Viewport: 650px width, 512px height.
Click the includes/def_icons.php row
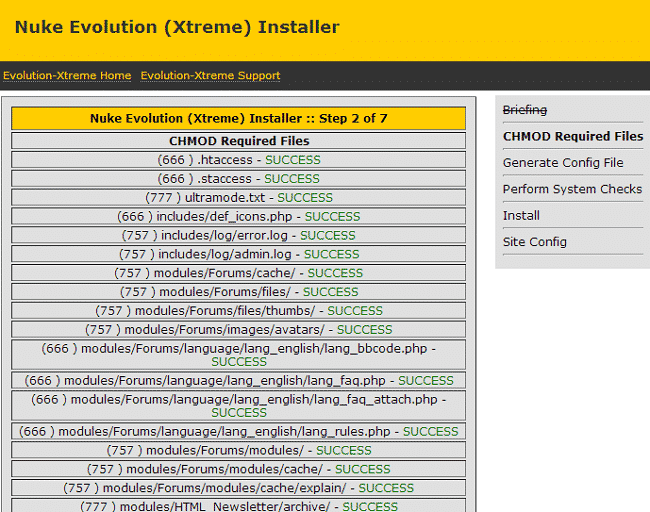[x=239, y=217]
